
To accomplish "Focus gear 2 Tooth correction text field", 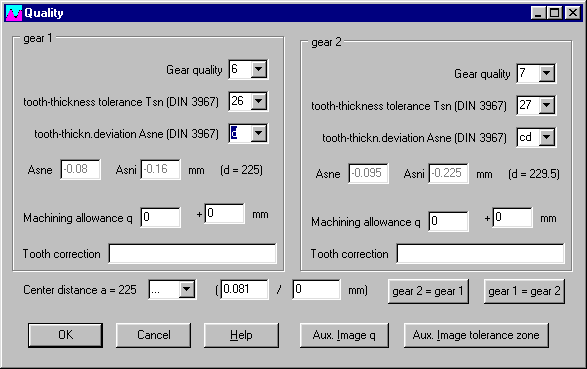I will point(481,254).
